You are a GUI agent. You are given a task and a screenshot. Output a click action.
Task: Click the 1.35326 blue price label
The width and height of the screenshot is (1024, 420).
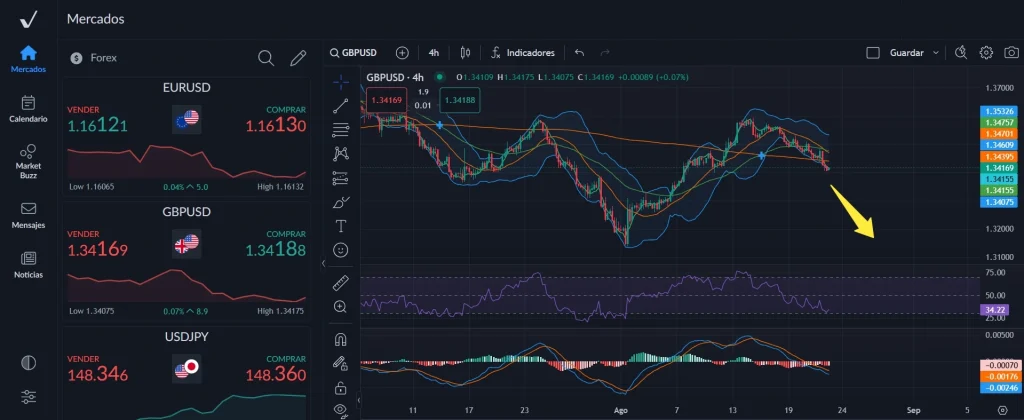pos(999,112)
